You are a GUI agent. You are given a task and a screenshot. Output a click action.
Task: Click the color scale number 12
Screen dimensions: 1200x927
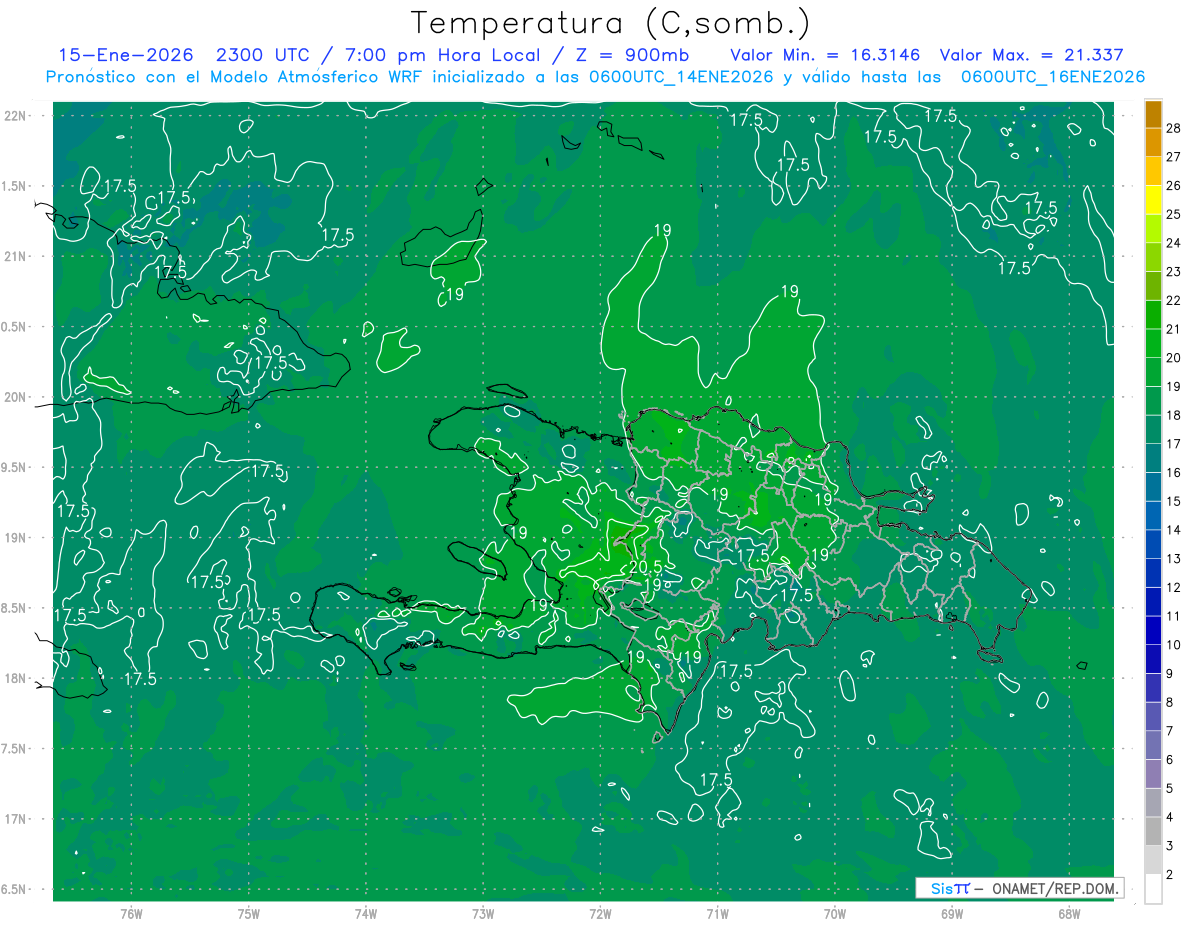(x=1173, y=587)
